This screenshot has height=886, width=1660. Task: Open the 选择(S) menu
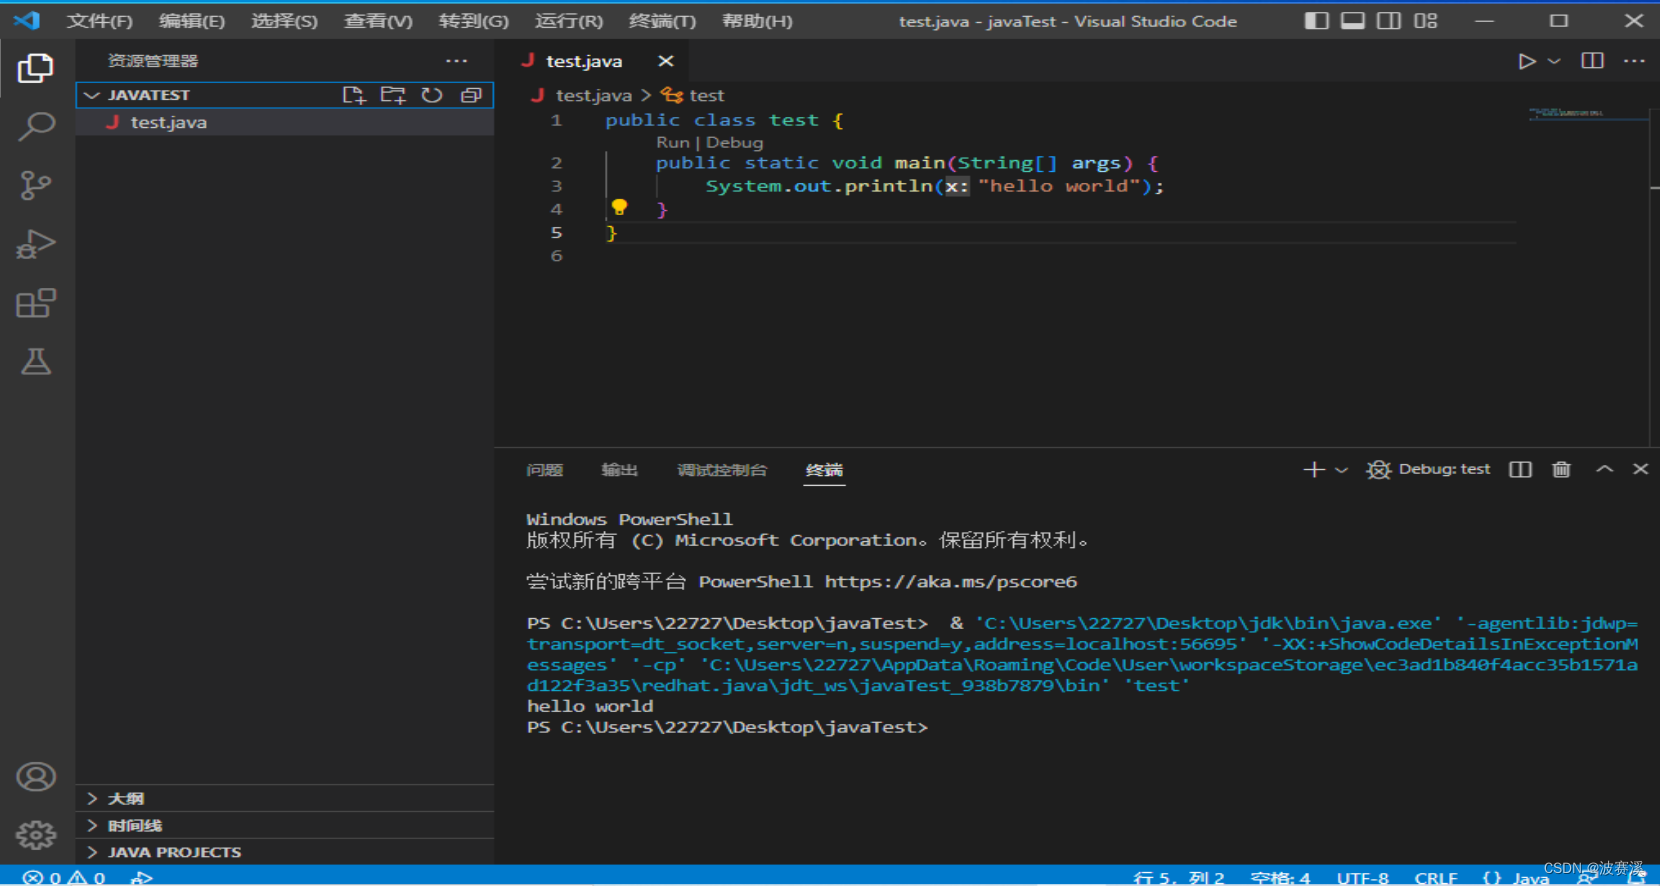click(x=284, y=21)
